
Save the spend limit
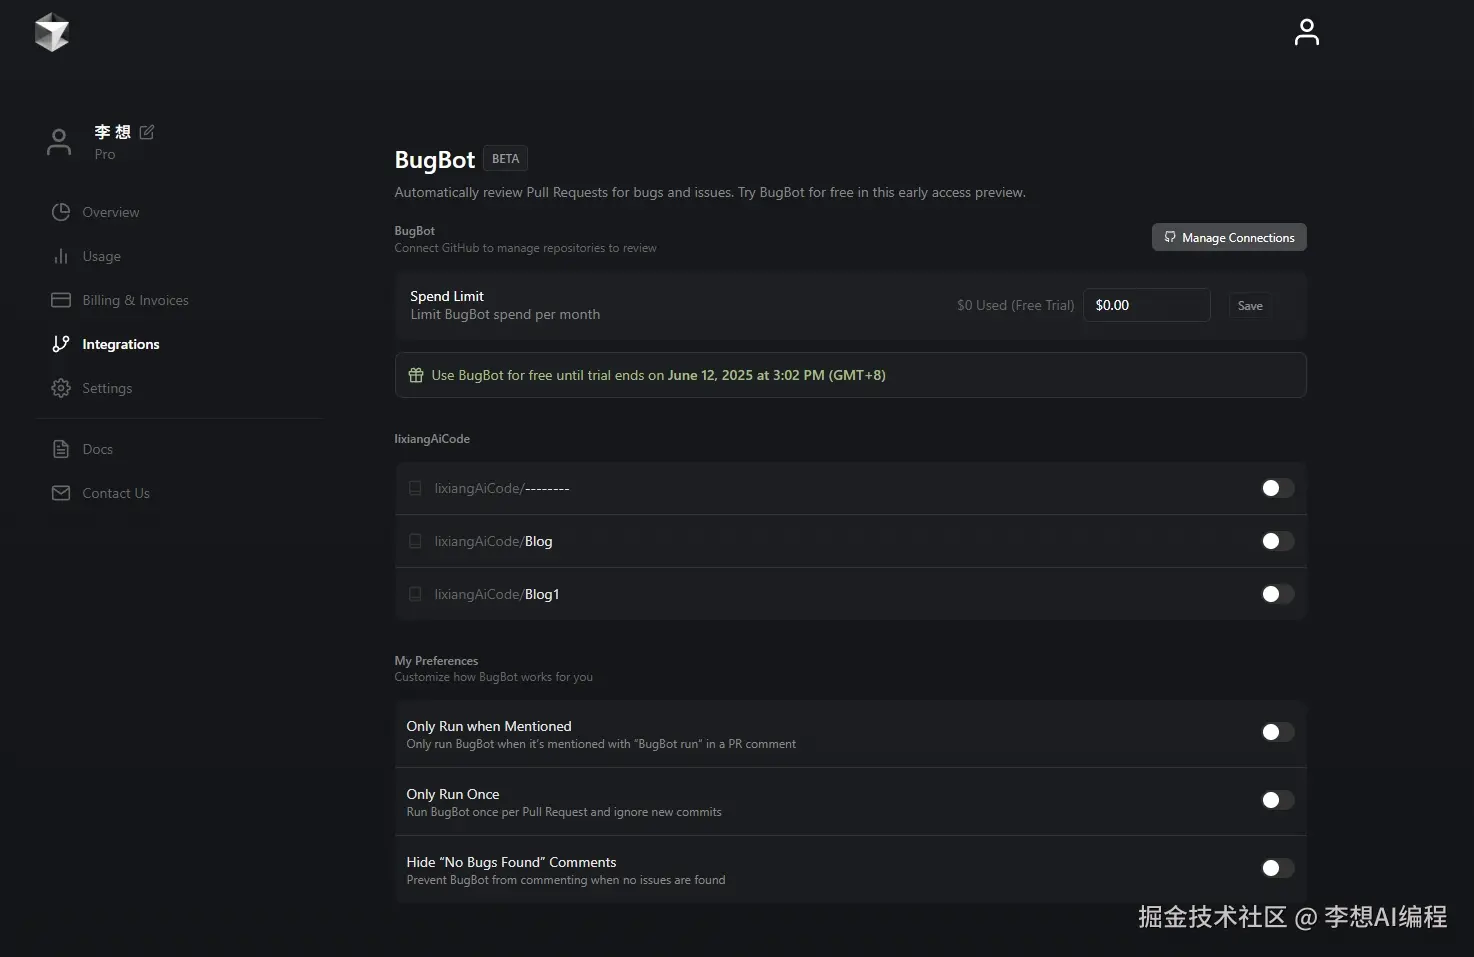click(1250, 306)
